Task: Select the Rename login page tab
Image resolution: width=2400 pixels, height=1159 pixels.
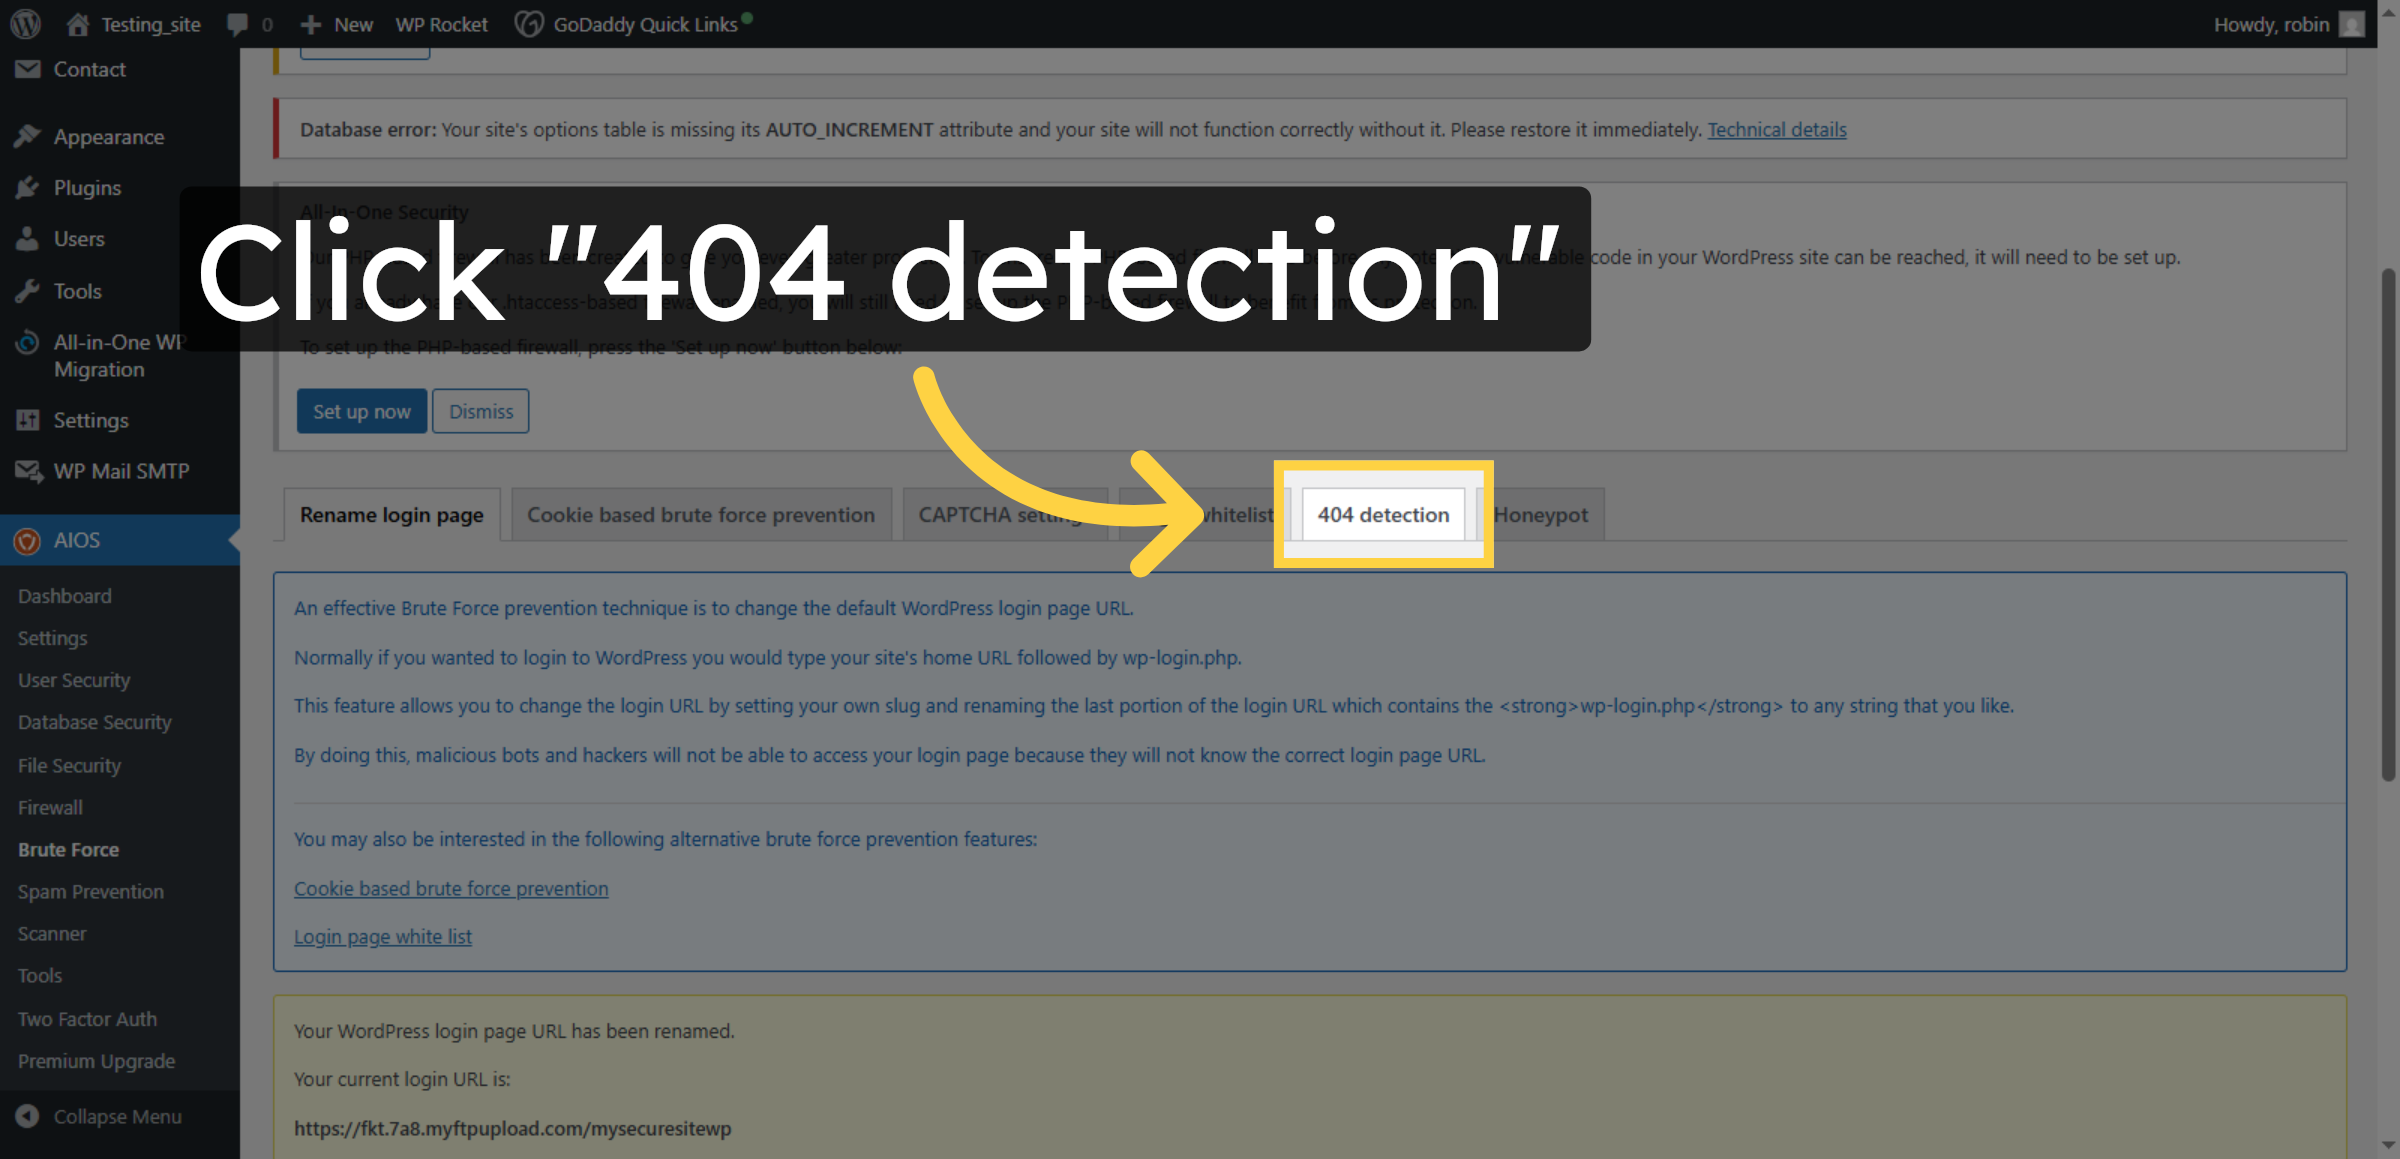Action: click(x=390, y=514)
